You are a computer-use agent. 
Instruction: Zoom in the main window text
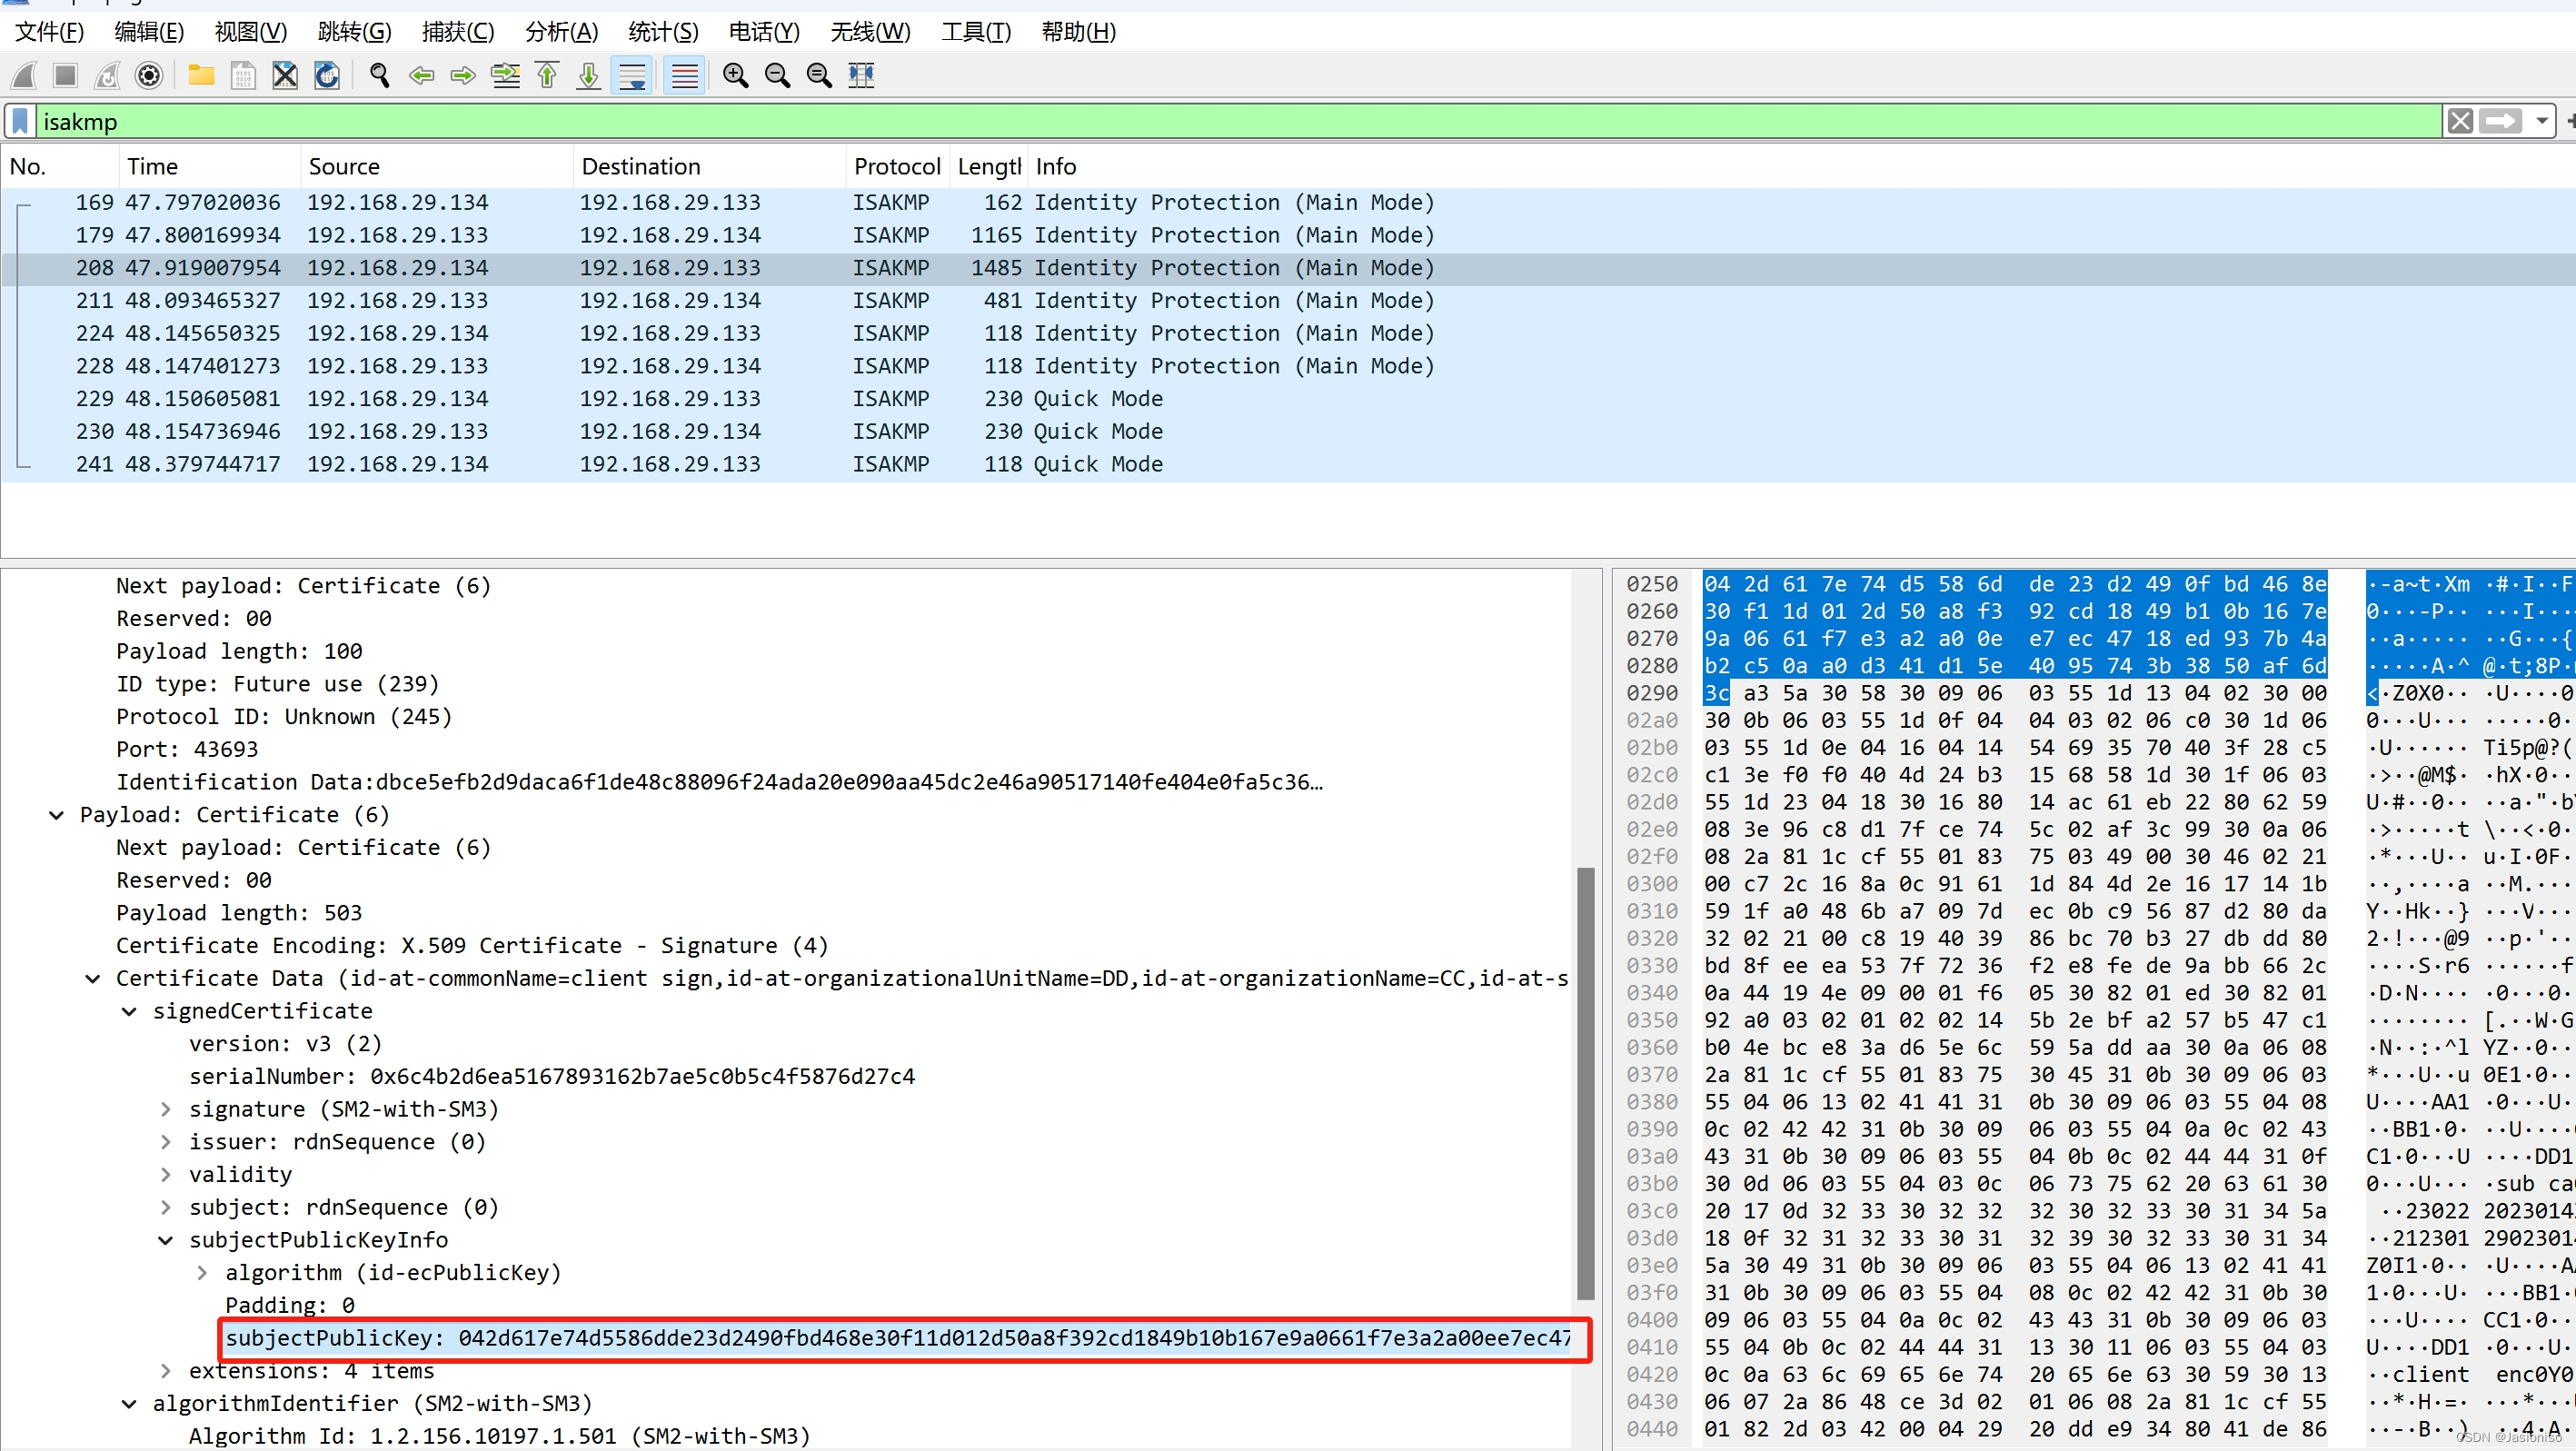[735, 75]
